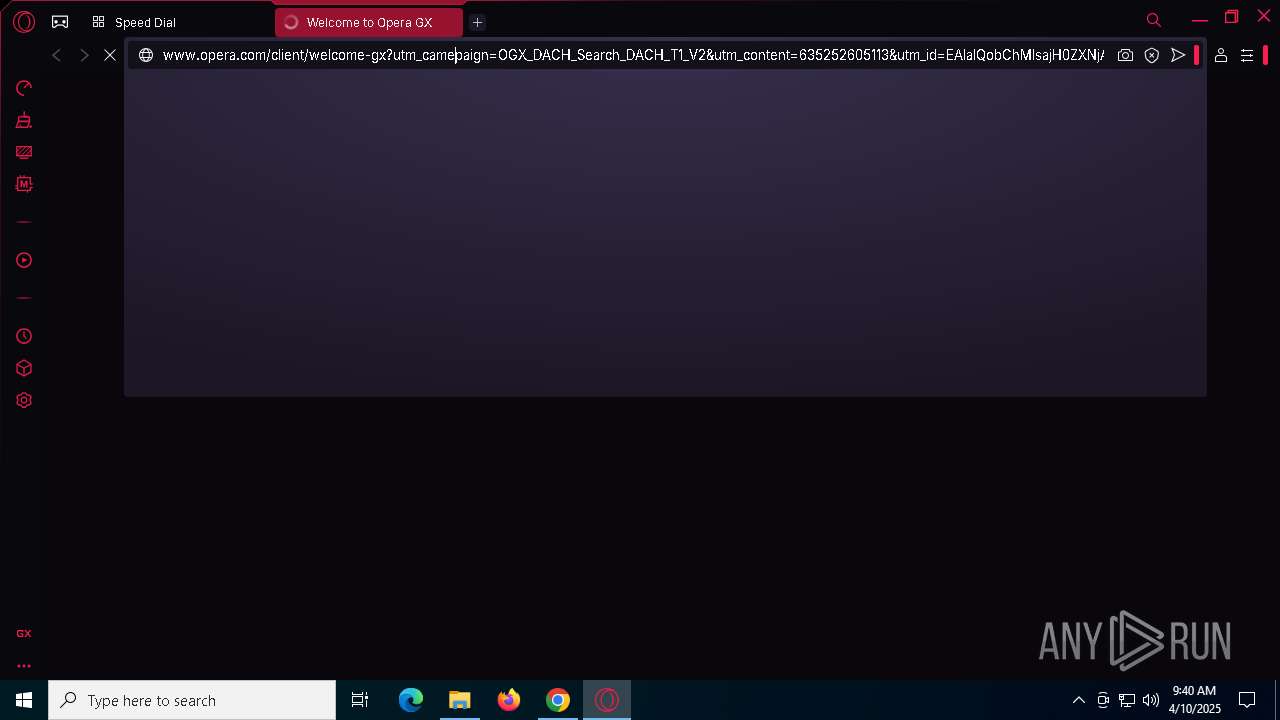Screen dimensions: 1280x720
Task: Open ad blocker shield icon
Action: pos(1152,55)
